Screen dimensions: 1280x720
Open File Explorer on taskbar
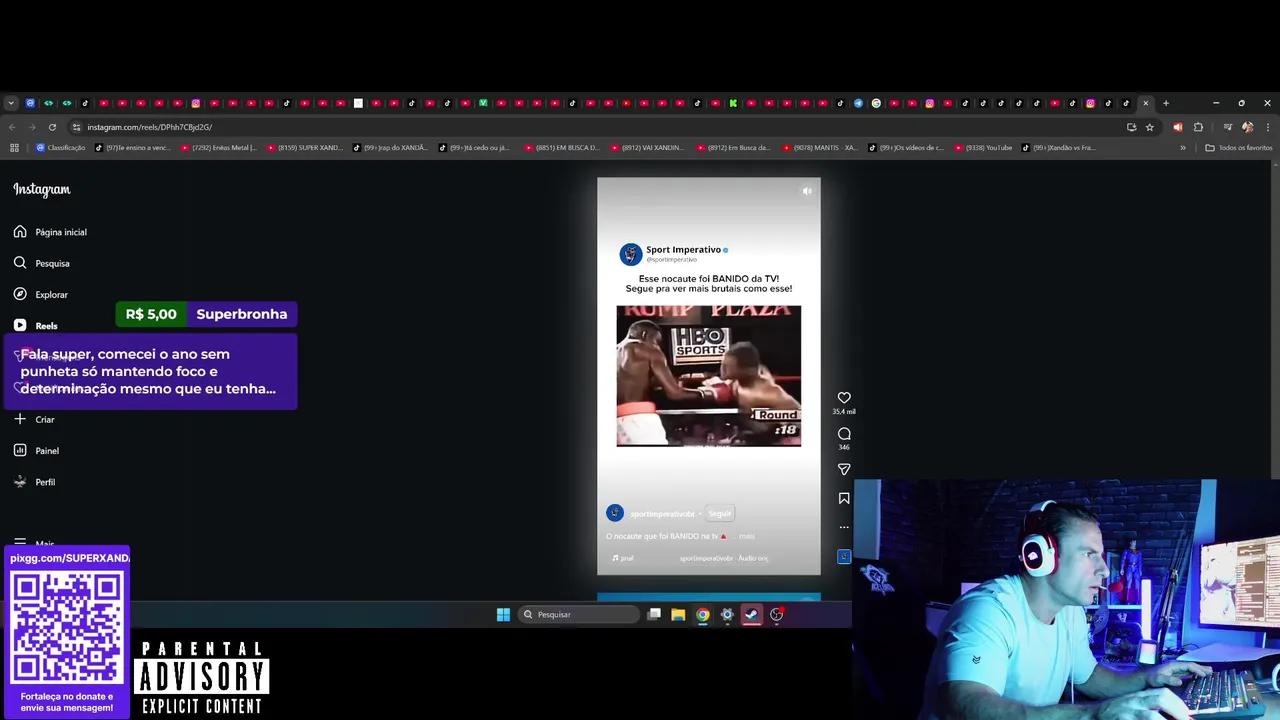coord(678,615)
